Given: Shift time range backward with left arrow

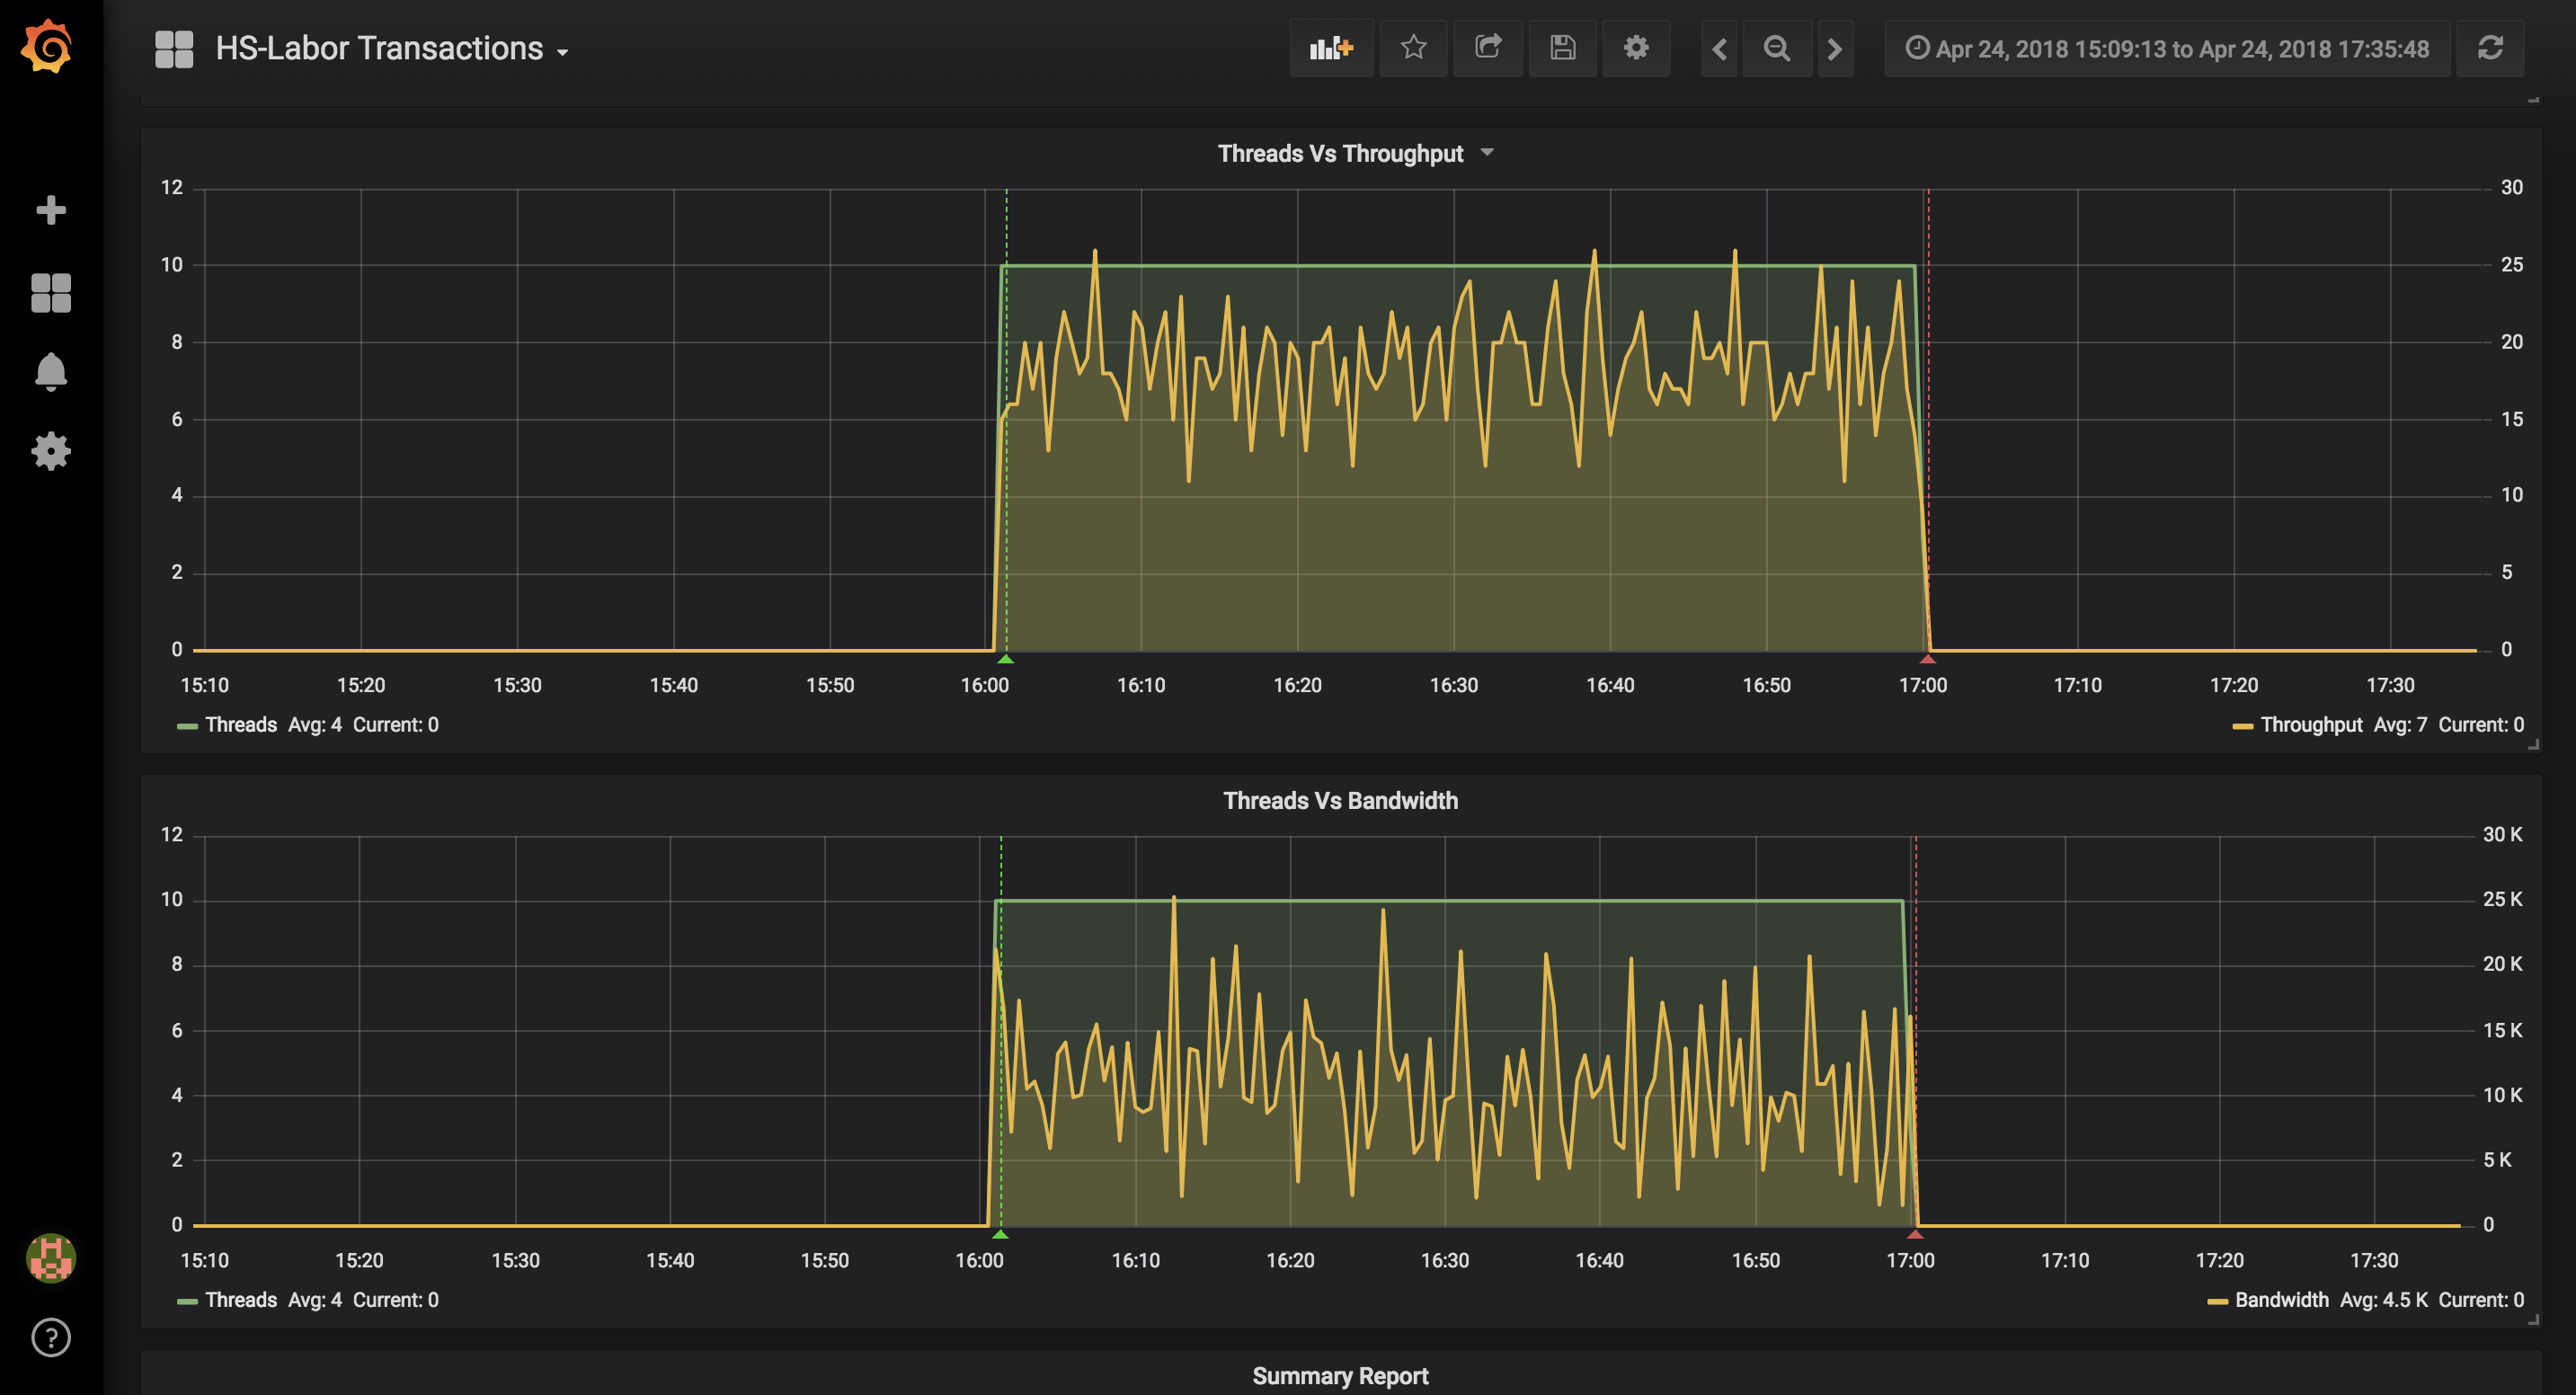Looking at the screenshot, I should coord(1719,49).
